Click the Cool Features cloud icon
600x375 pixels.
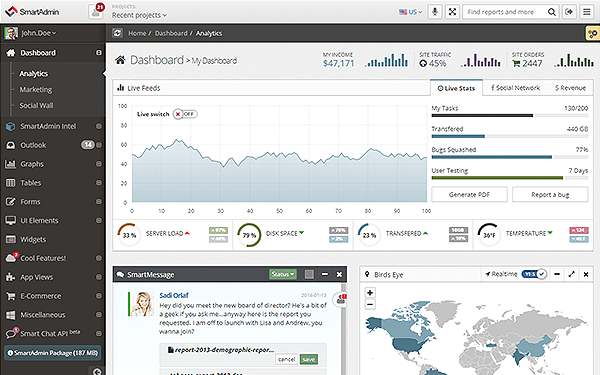pyautogui.click(x=11, y=258)
